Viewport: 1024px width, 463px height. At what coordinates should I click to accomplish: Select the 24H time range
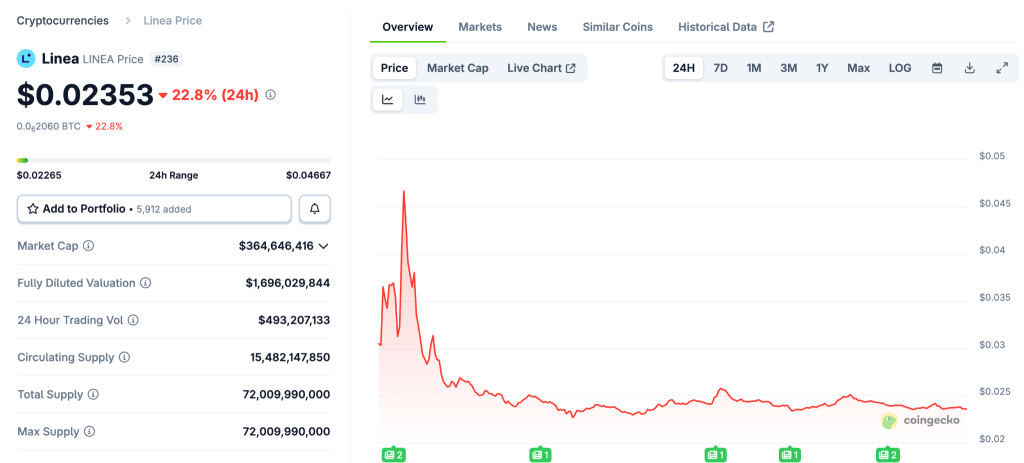[684, 68]
